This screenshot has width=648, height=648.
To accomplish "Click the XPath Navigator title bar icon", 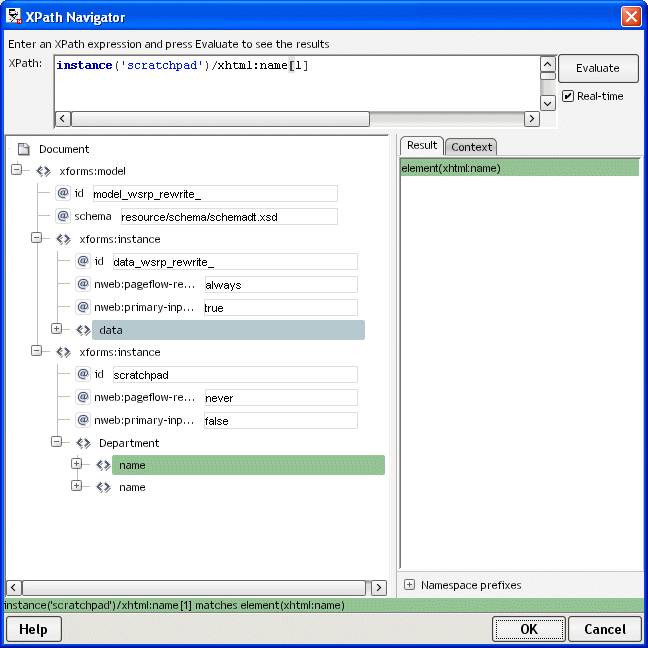I will (x=14, y=17).
